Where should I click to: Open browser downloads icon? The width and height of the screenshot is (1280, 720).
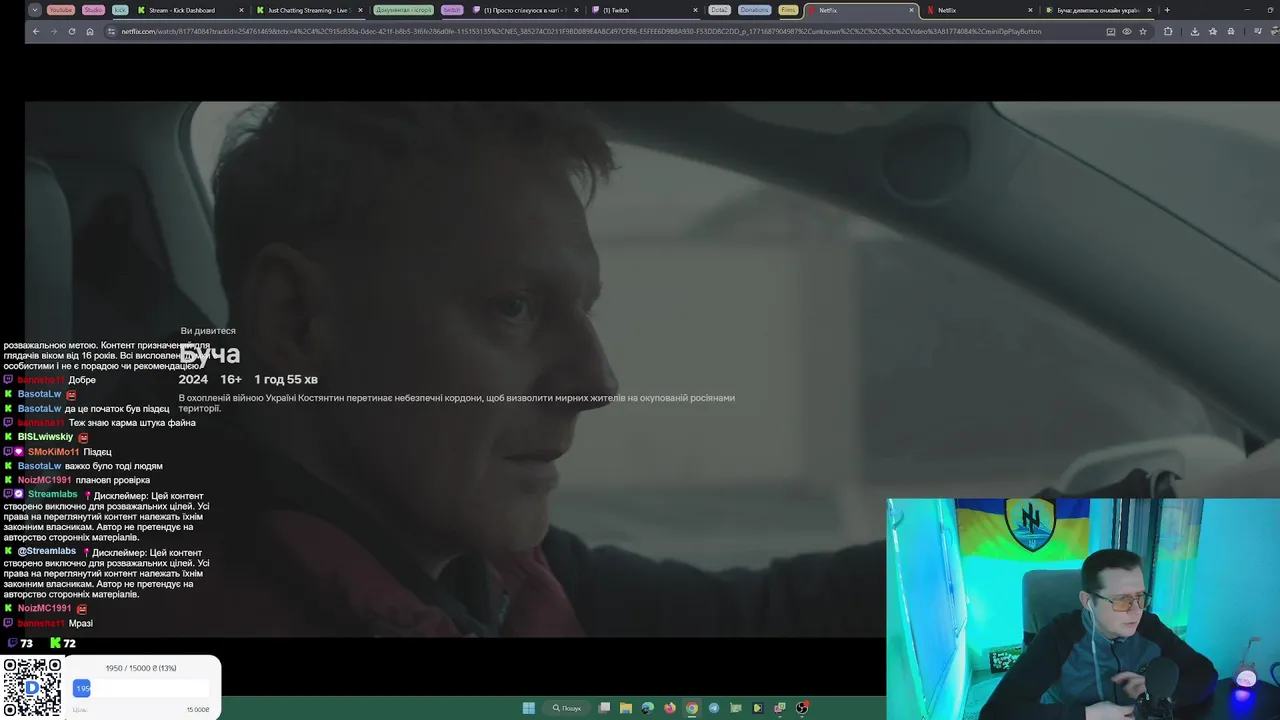1194,31
